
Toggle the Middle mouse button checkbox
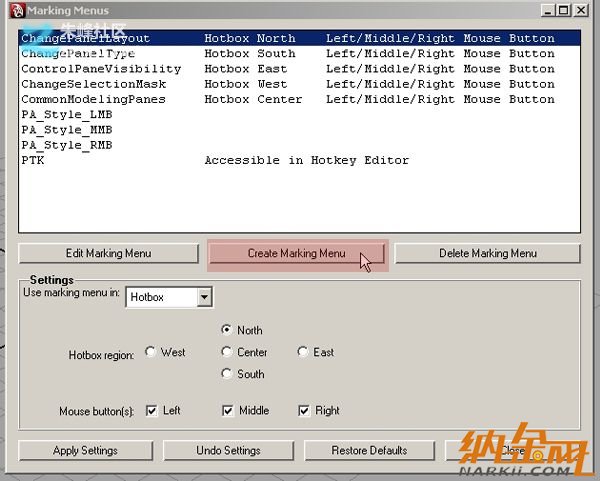[228, 410]
